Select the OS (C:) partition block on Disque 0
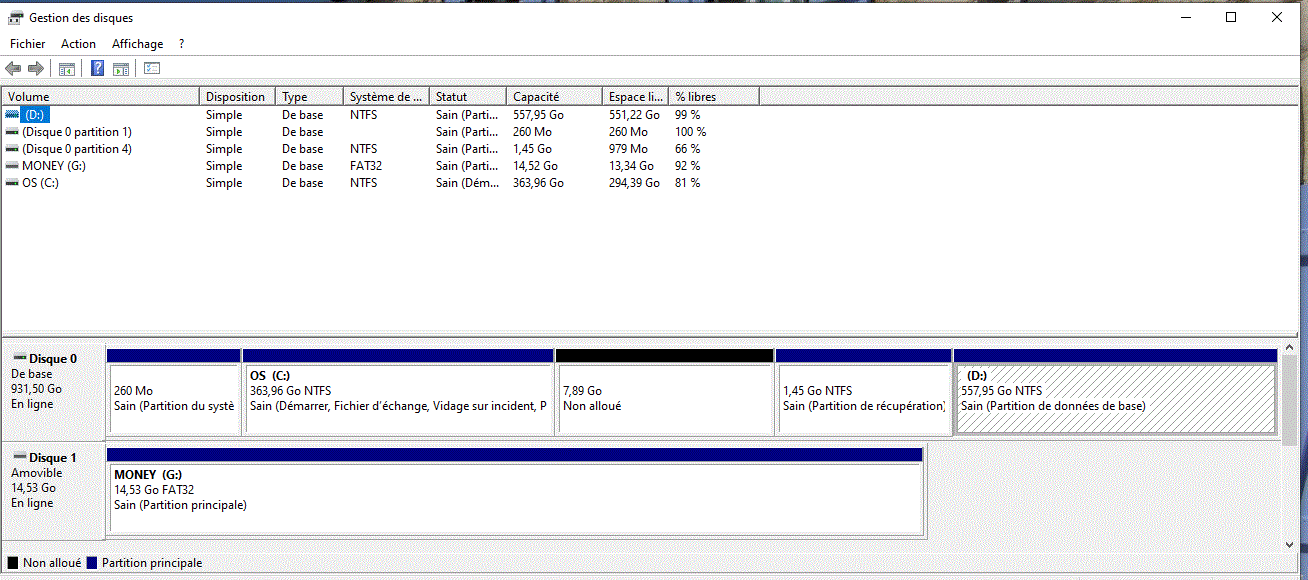This screenshot has width=1308, height=580. coord(398,392)
